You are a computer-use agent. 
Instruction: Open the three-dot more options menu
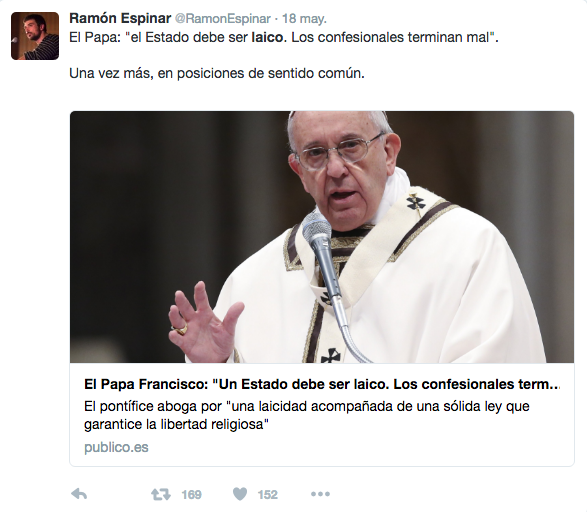[320, 494]
